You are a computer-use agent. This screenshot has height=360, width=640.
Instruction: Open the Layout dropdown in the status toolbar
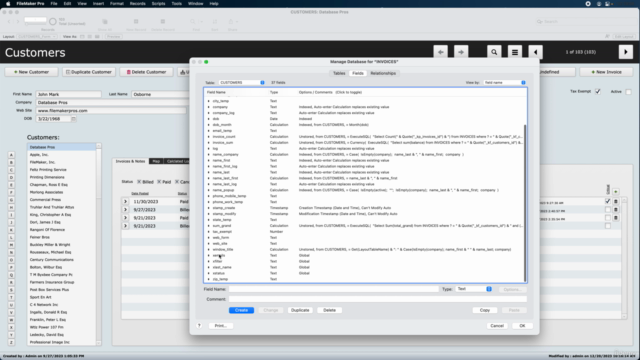tap(37, 37)
